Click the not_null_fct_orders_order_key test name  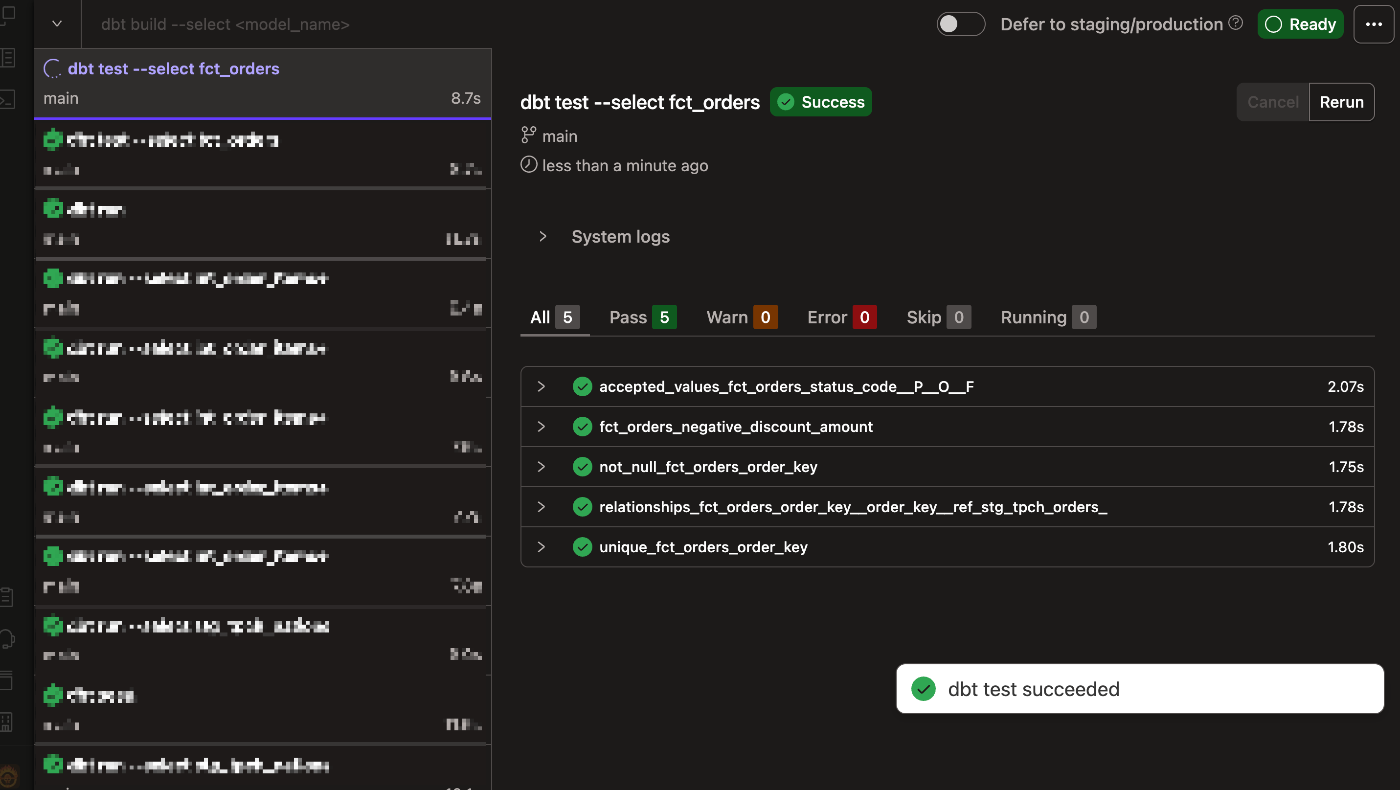(x=708, y=467)
